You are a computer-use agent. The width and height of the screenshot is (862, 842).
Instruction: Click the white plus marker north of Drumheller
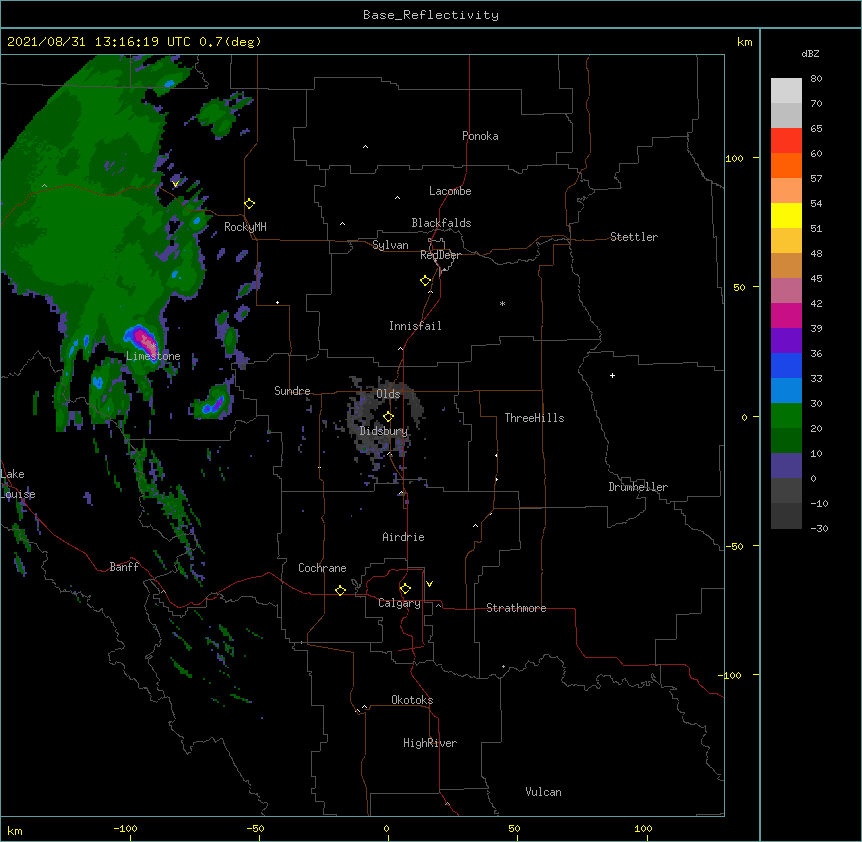point(612,375)
